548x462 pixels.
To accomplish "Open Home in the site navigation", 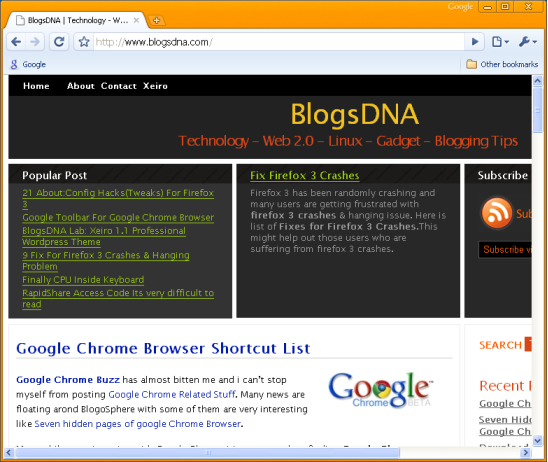I will click(x=36, y=86).
